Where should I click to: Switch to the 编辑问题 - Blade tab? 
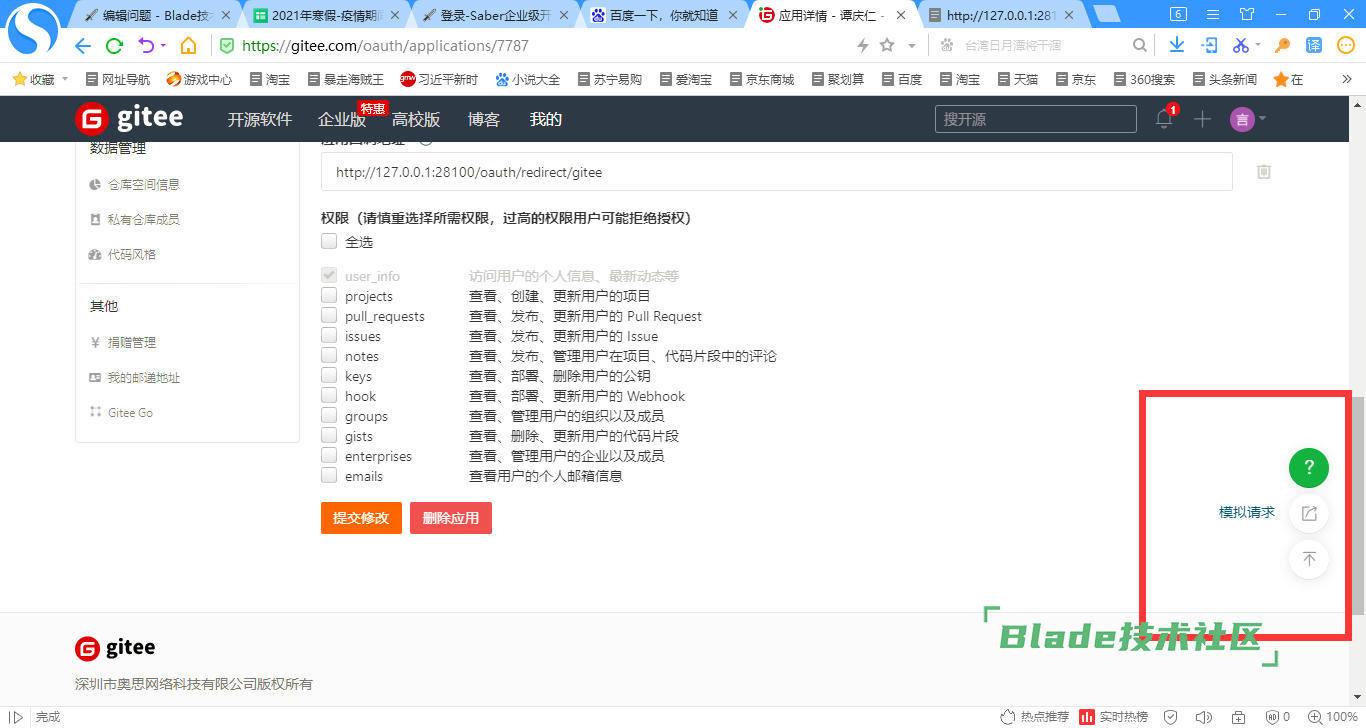coord(157,15)
